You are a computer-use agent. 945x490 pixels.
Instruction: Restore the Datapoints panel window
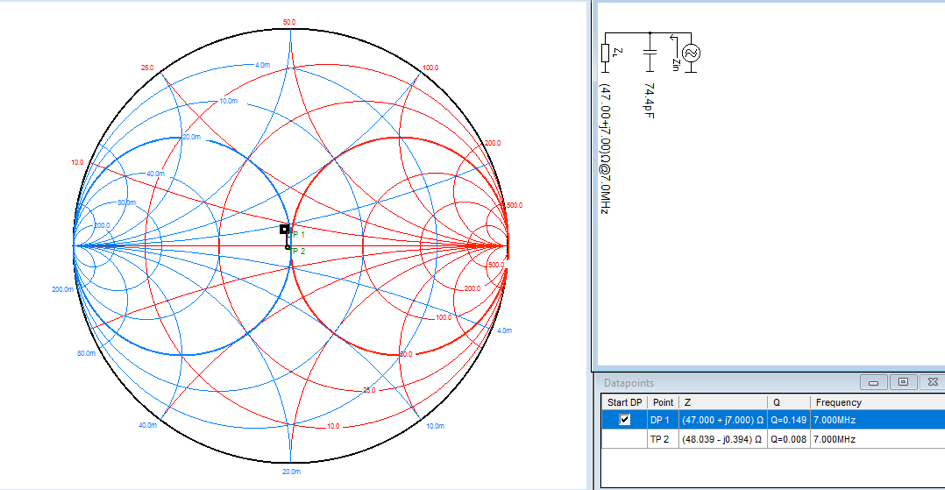(x=903, y=382)
